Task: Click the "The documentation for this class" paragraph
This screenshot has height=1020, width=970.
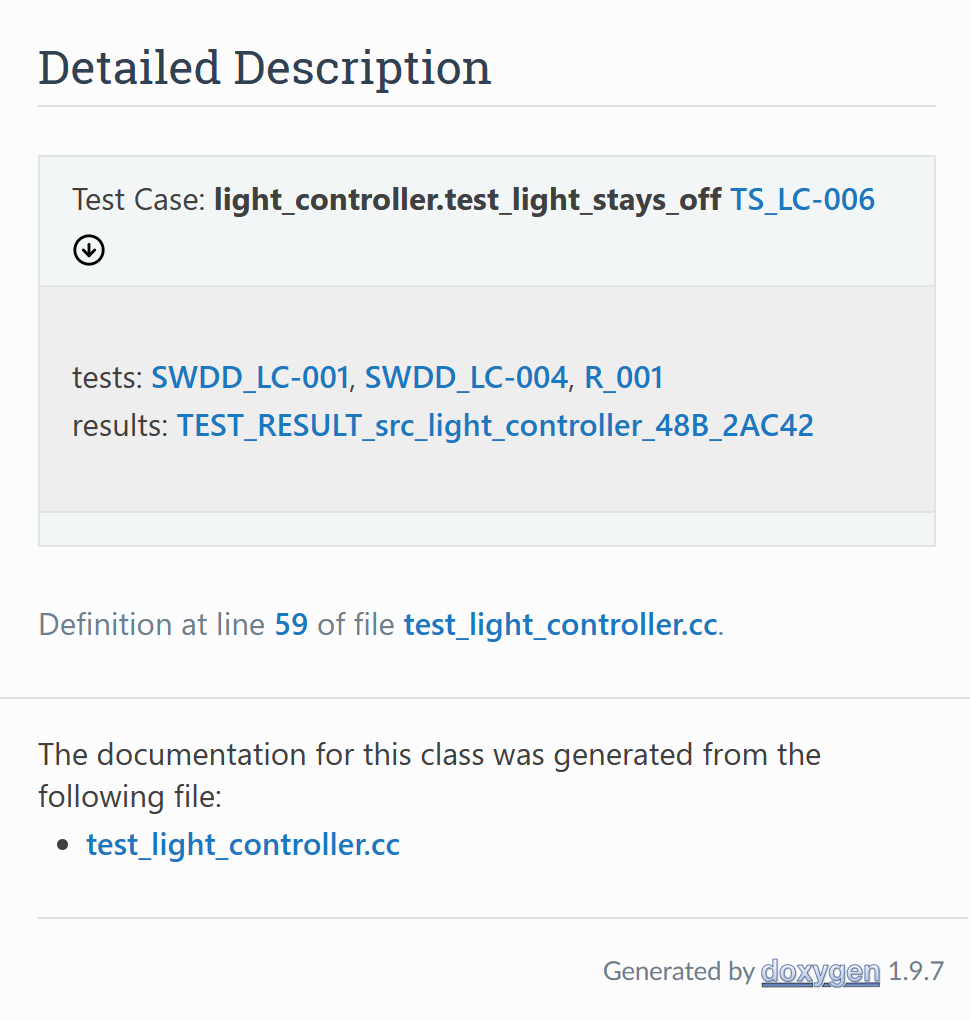Action: tap(429, 755)
